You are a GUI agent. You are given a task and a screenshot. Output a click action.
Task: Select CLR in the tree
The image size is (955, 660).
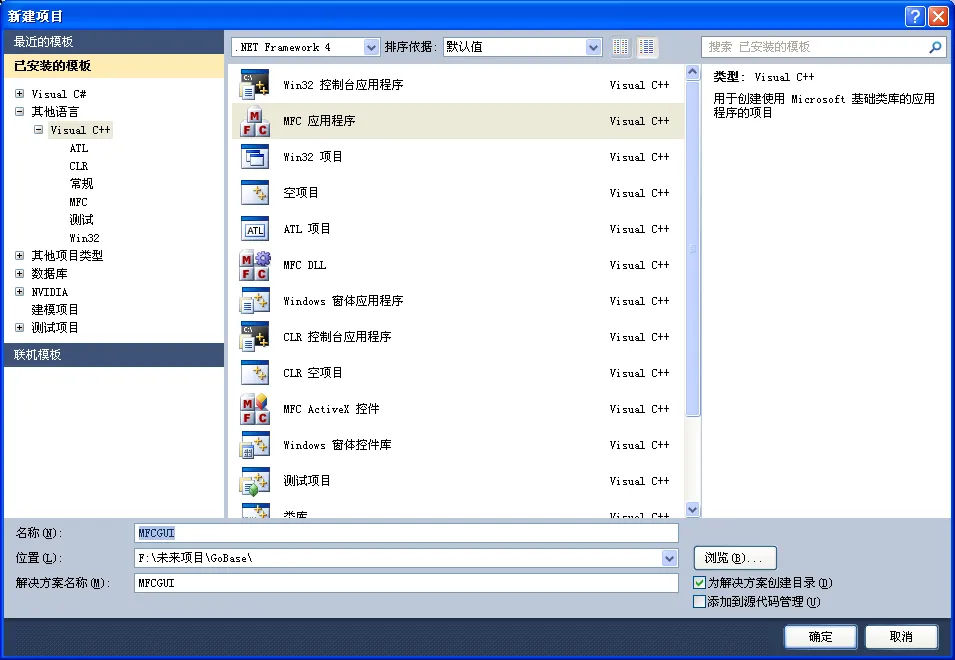(x=79, y=166)
